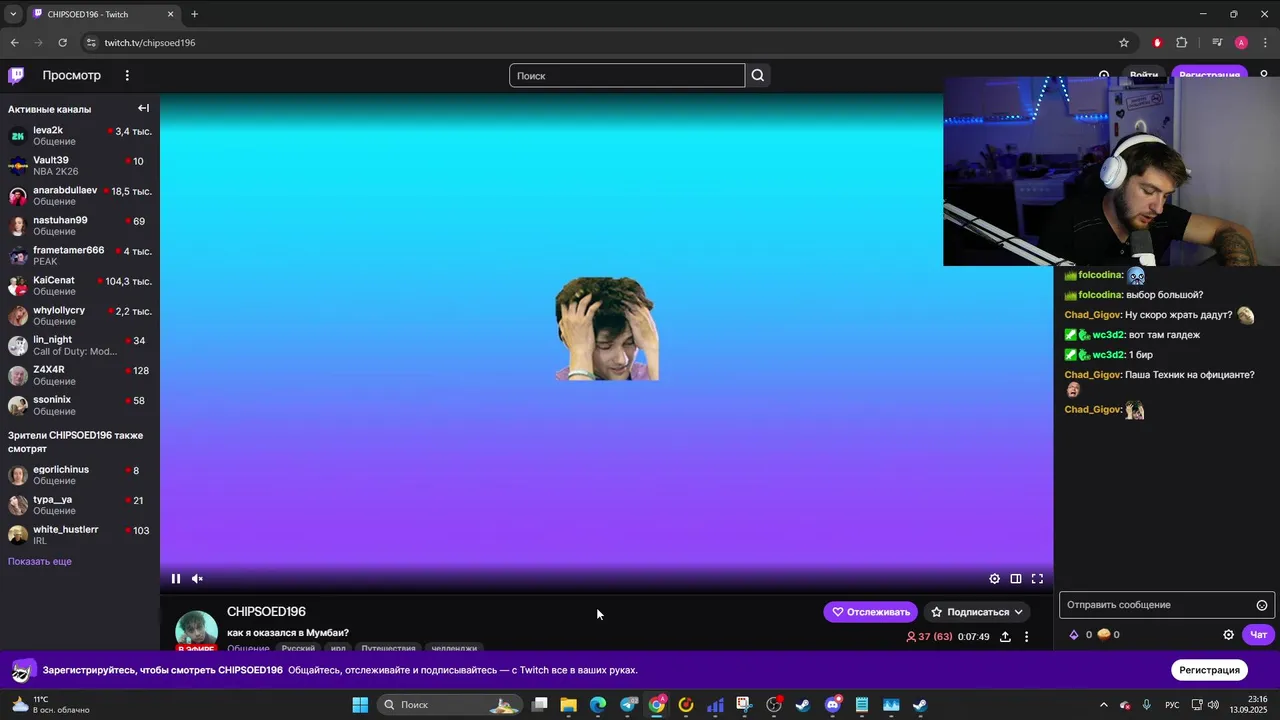Open File Explorer from taskbar
Image resolution: width=1280 pixels, height=720 pixels.
click(568, 705)
